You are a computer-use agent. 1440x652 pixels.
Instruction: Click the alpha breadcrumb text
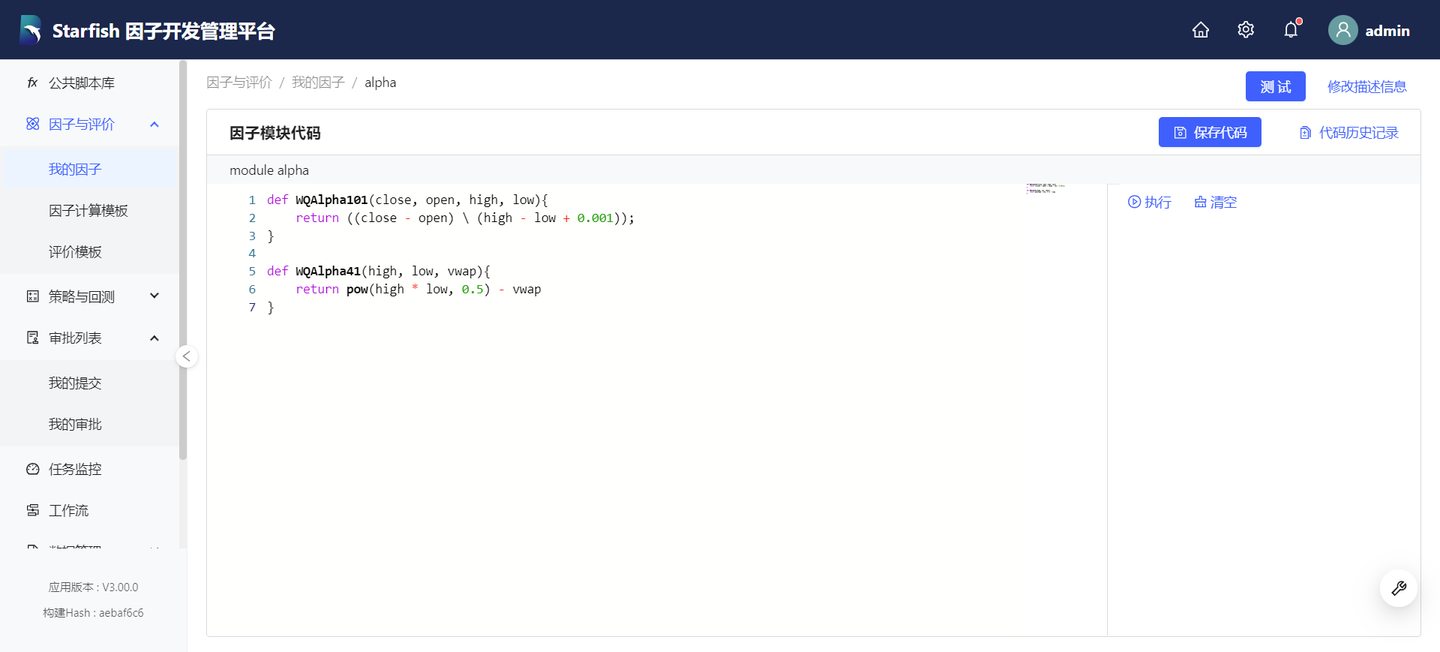[x=380, y=82]
